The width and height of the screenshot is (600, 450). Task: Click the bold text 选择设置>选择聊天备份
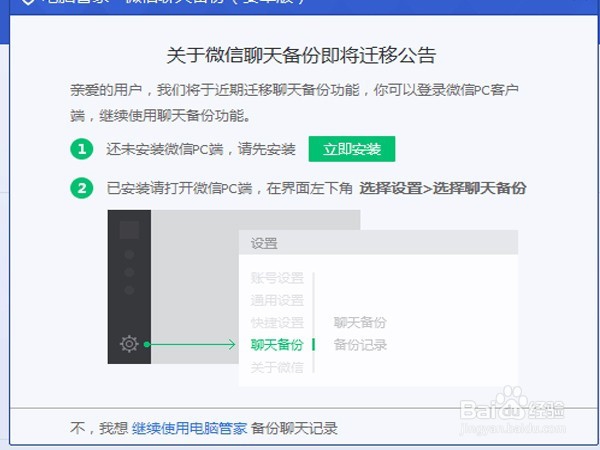coord(443,188)
